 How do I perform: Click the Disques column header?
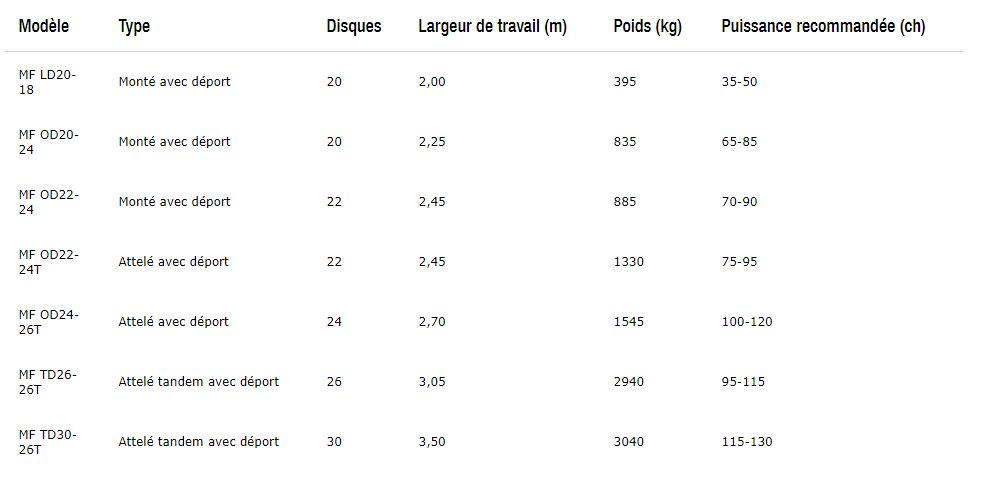pyautogui.click(x=354, y=27)
